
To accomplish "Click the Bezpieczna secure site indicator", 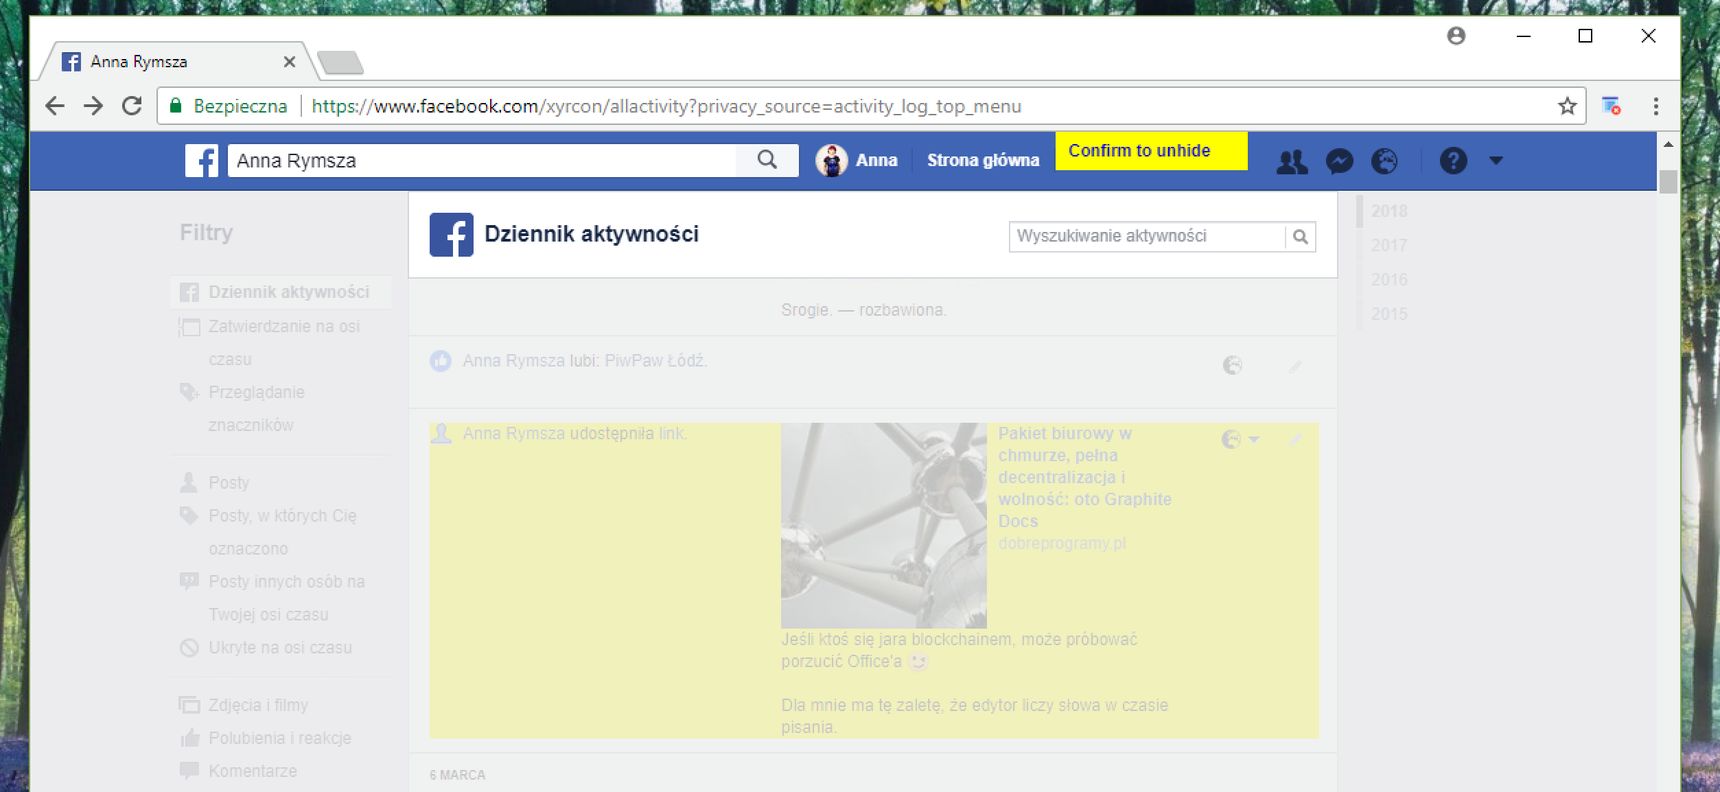I will pyautogui.click(x=229, y=106).
